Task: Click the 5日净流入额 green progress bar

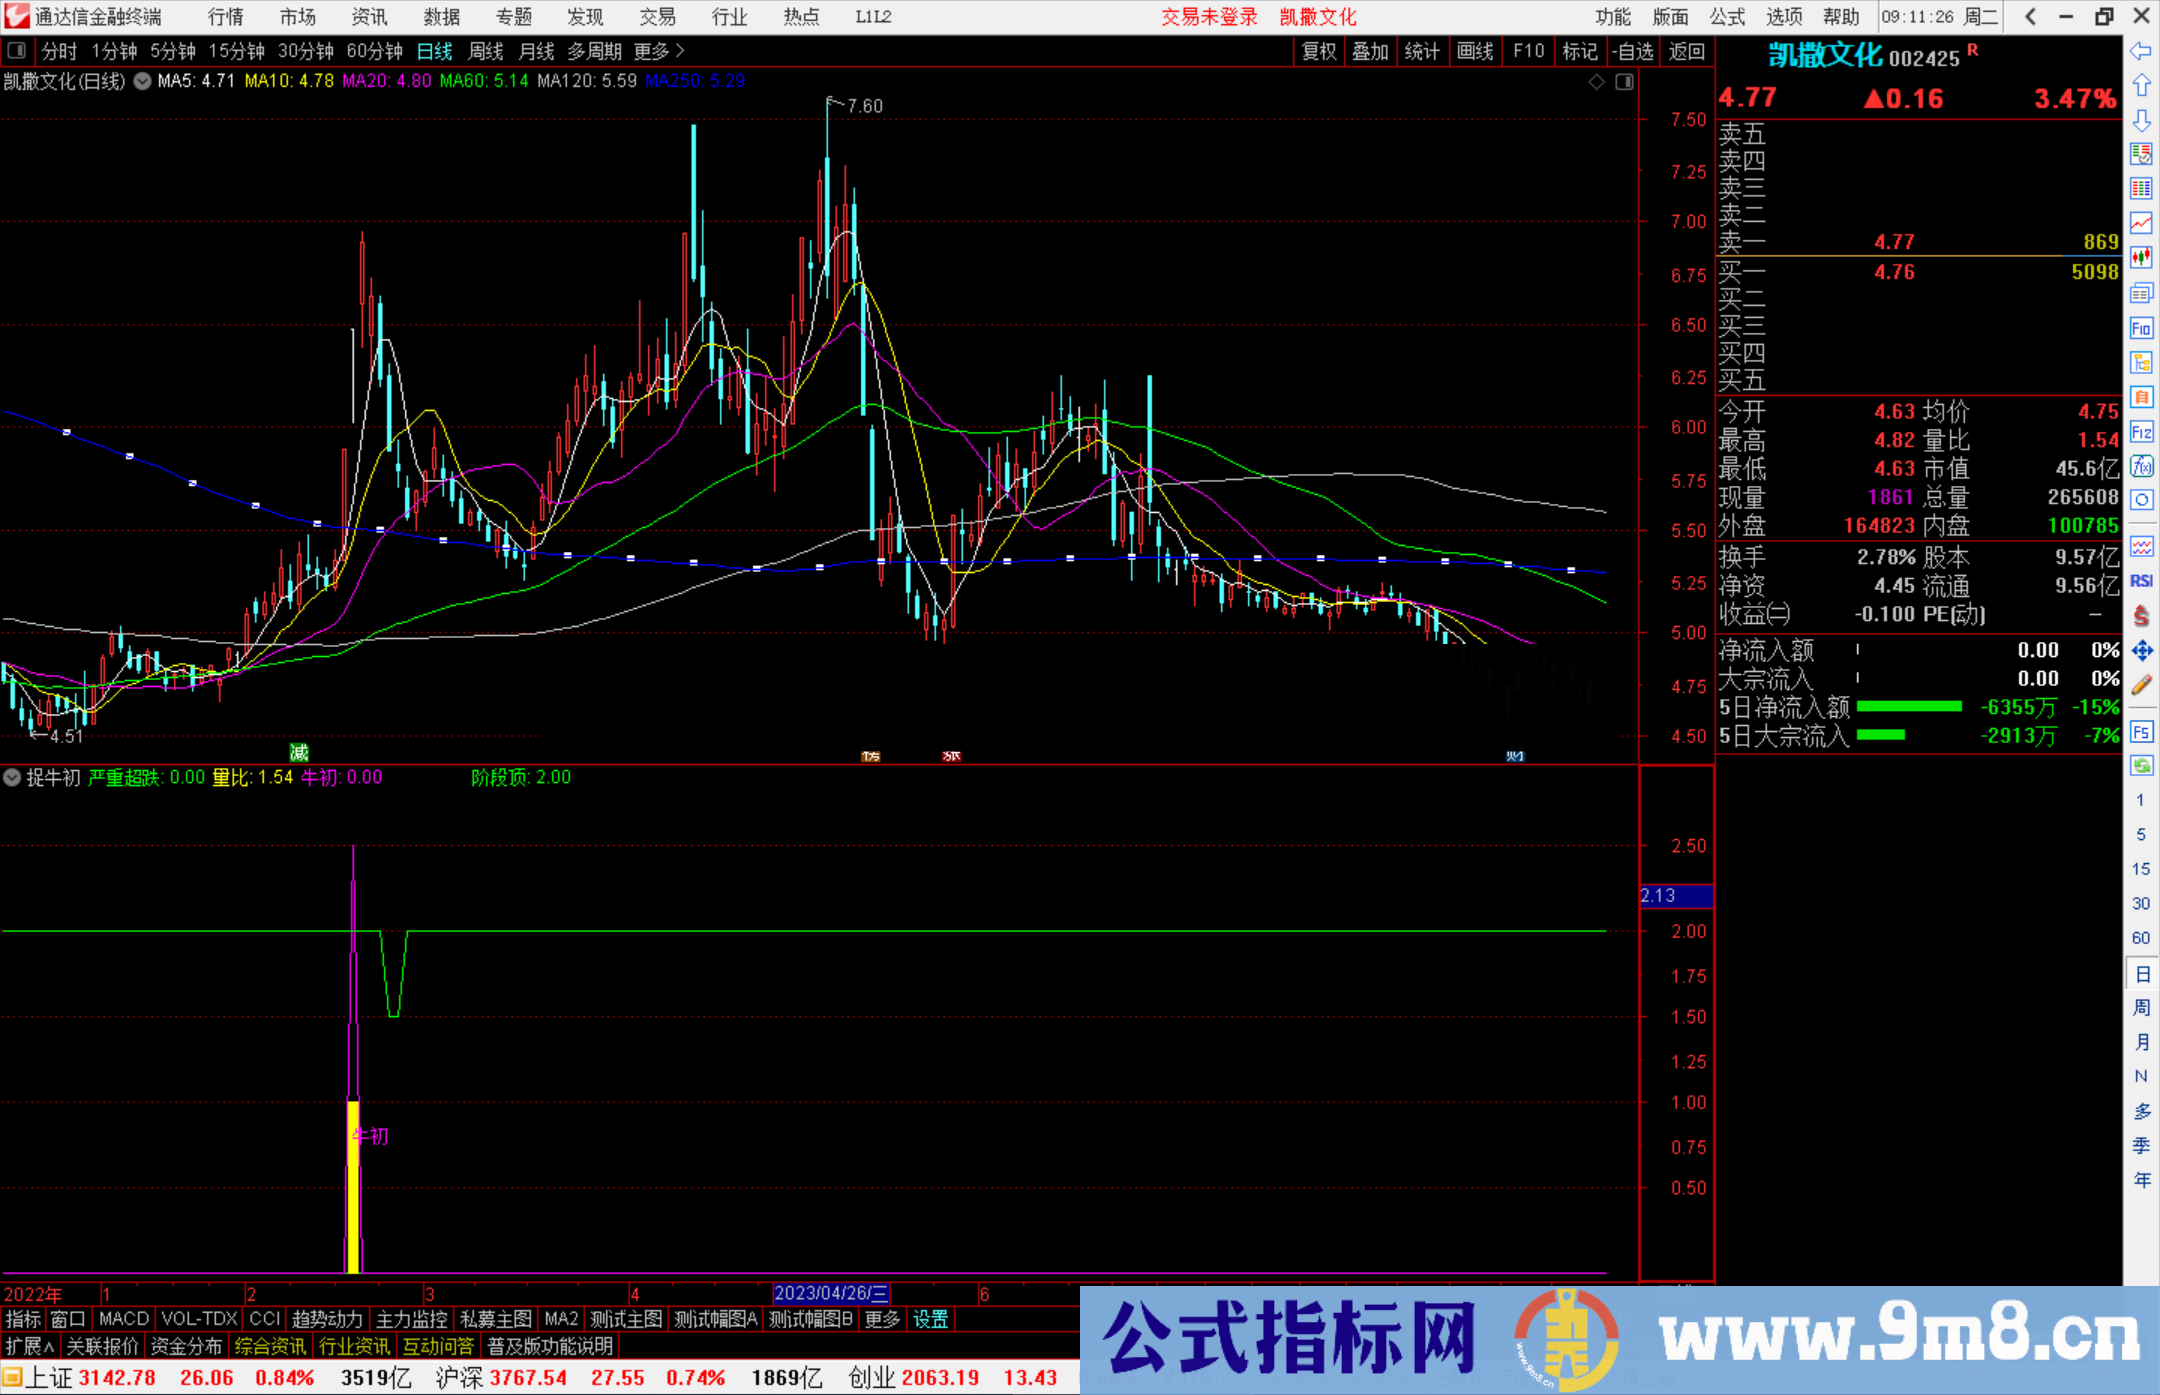Action: click(x=1909, y=707)
